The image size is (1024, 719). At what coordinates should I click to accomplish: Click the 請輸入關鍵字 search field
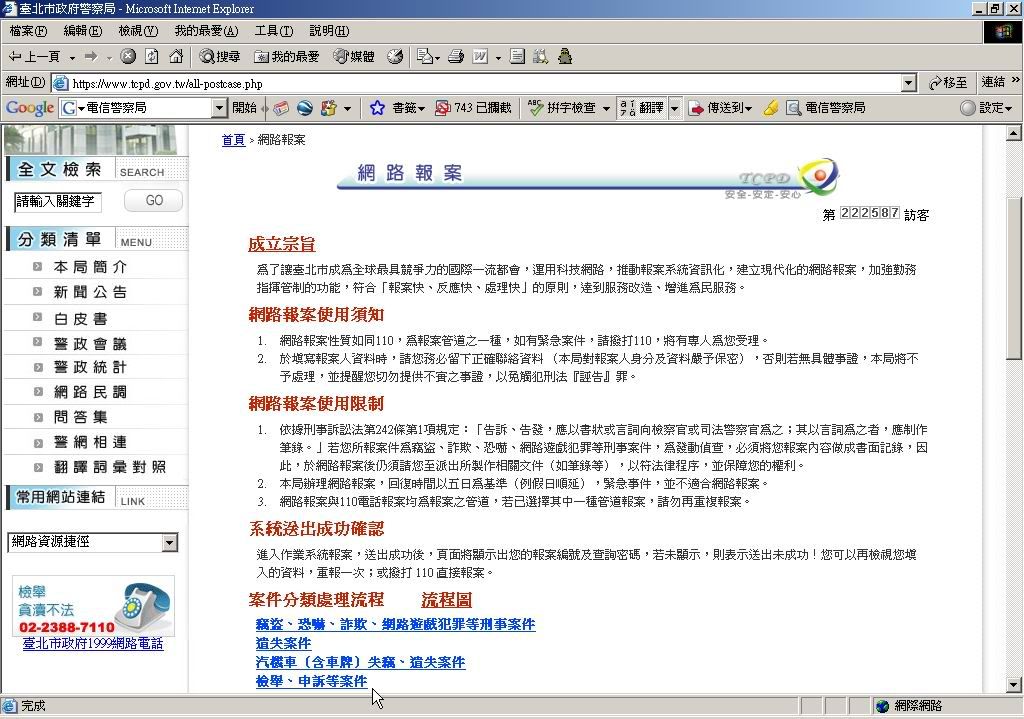pyautogui.click(x=58, y=201)
